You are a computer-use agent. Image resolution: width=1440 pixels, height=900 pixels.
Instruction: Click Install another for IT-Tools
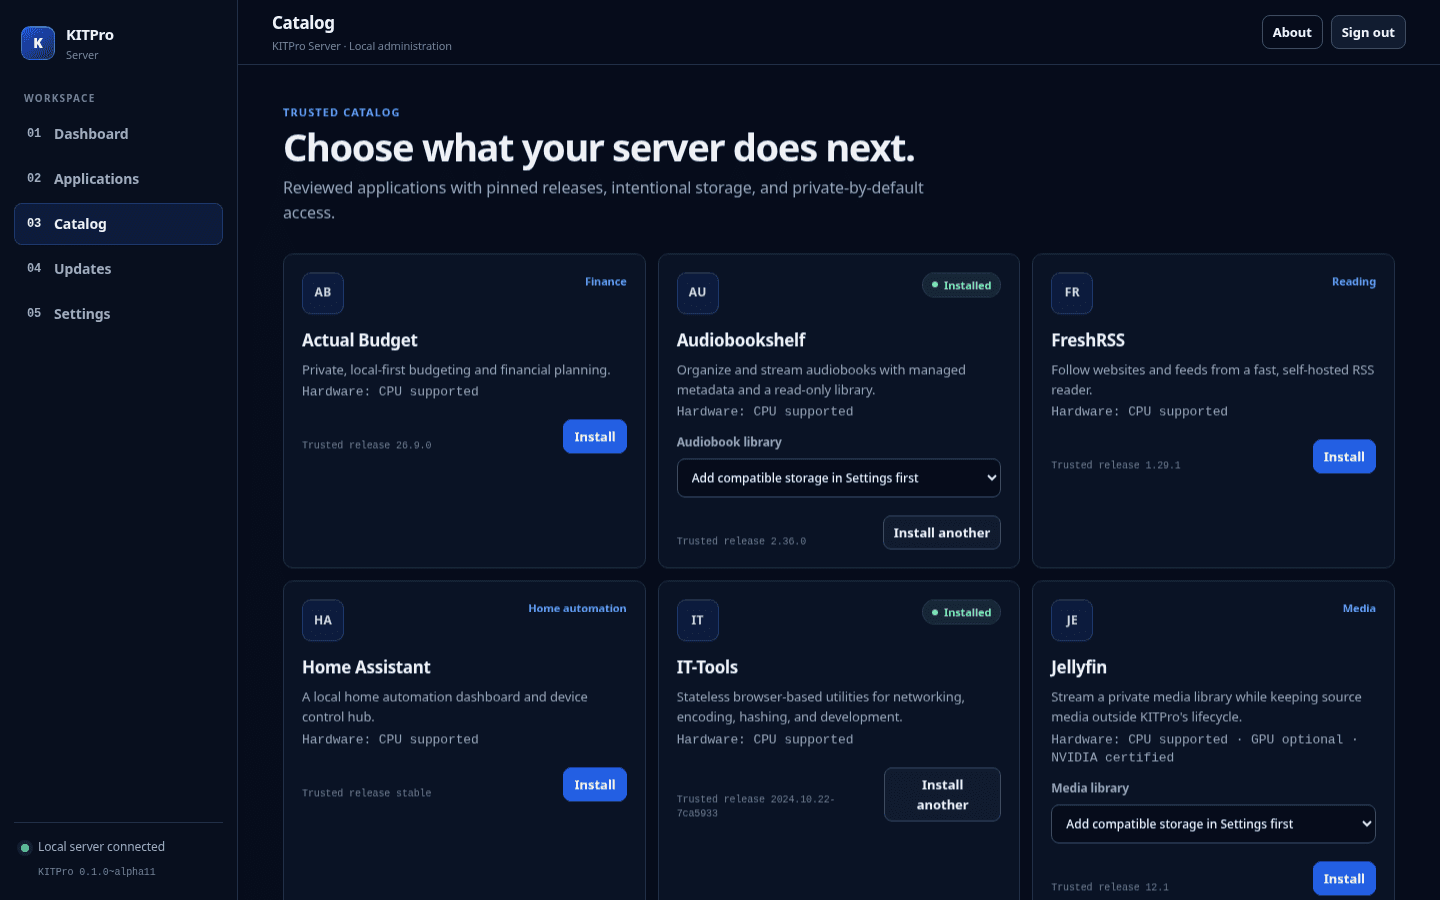point(942,795)
